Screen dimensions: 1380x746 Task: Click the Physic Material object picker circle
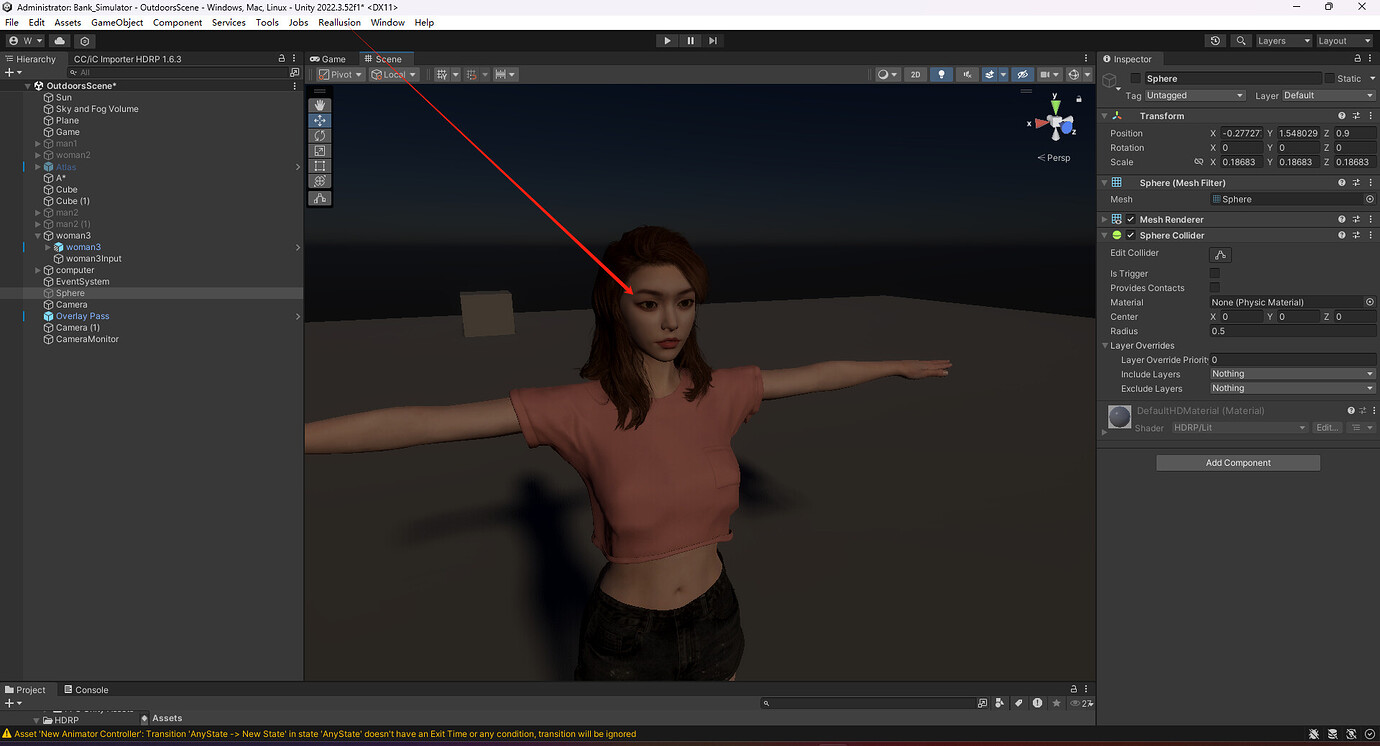point(1369,302)
